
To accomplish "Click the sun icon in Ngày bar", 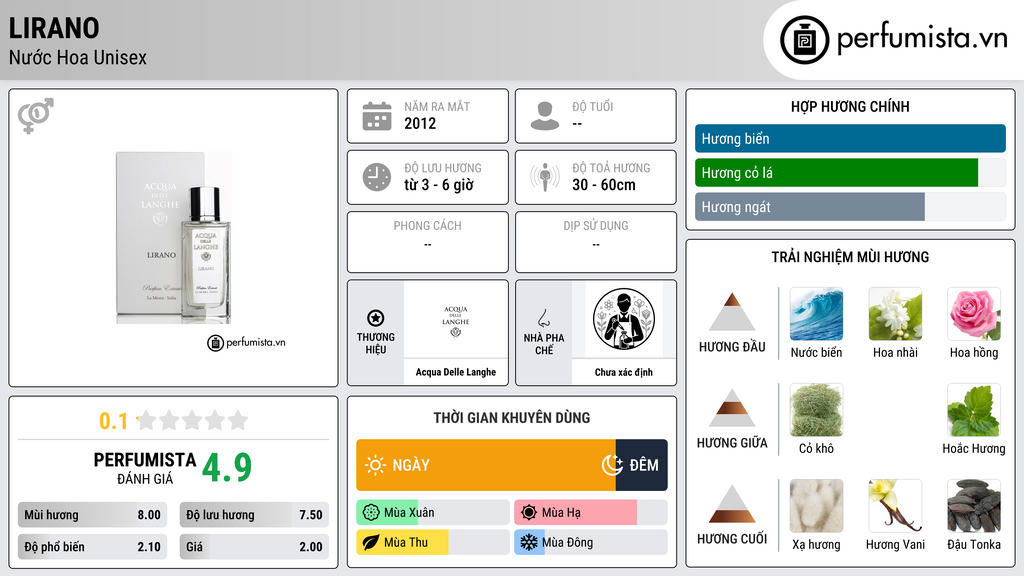I will coord(375,465).
